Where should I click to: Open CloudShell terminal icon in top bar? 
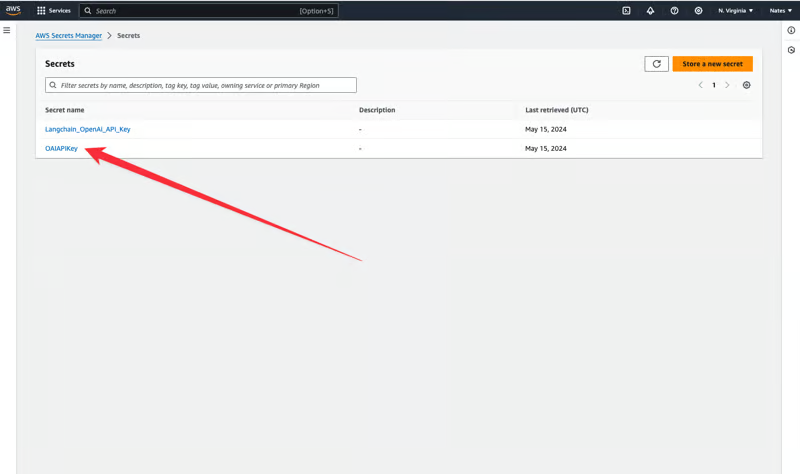click(626, 11)
